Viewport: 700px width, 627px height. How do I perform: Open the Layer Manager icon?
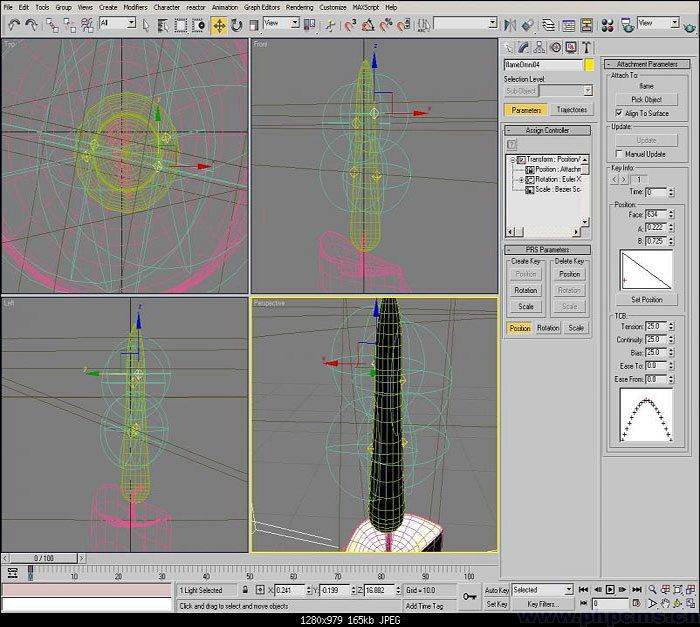[549, 25]
